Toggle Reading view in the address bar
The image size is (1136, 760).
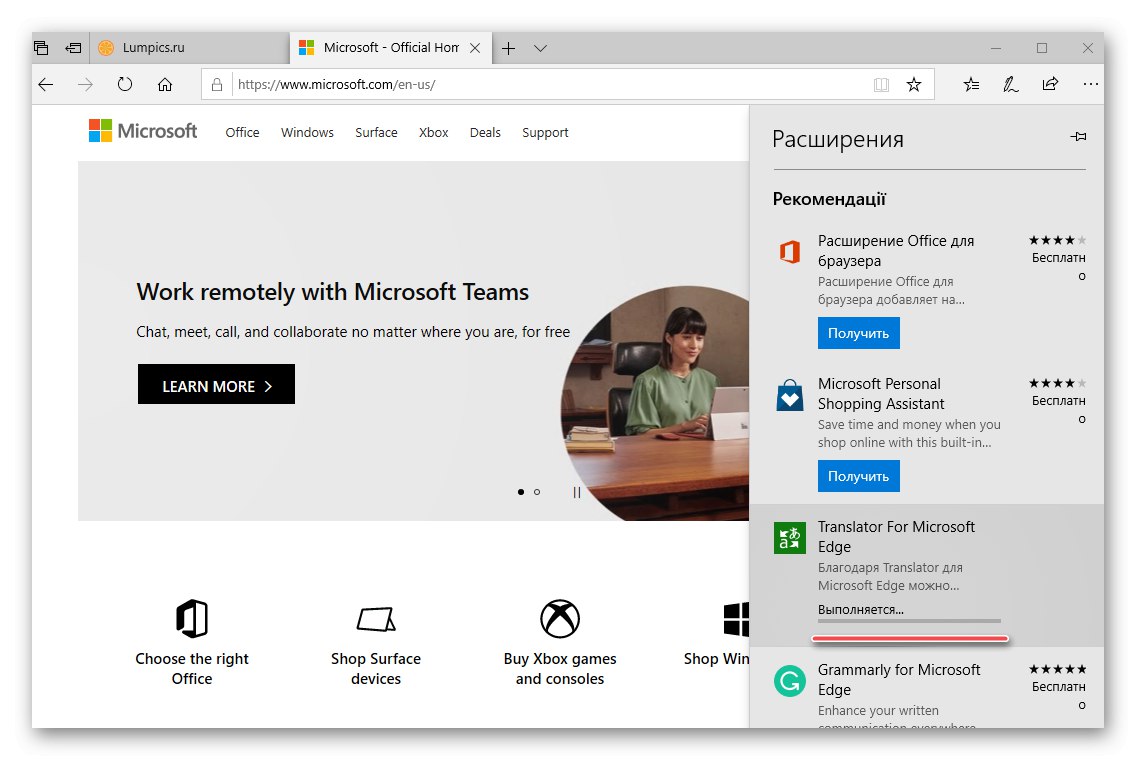[x=881, y=85]
